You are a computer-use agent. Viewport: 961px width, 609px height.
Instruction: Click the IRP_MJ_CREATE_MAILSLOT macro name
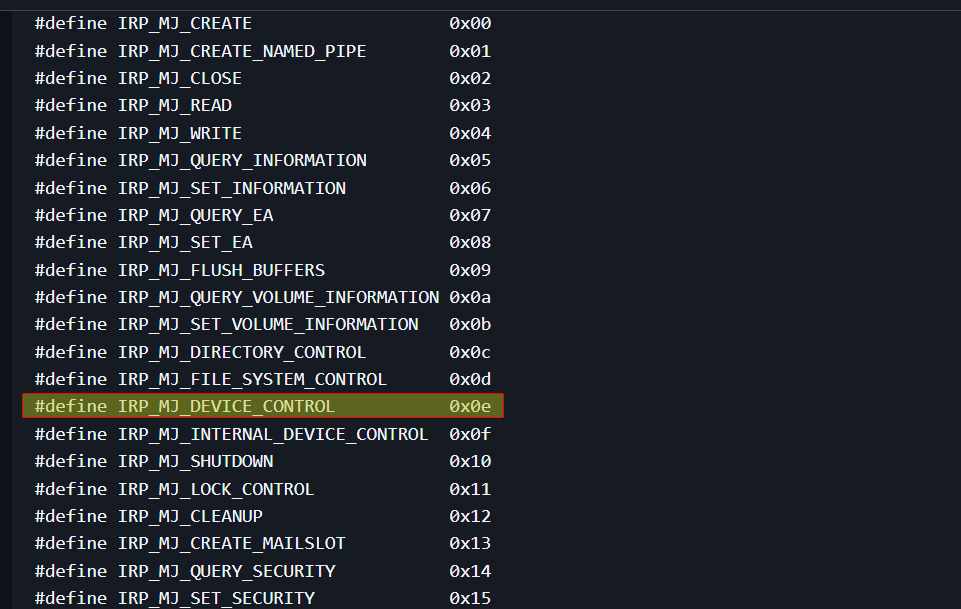pos(232,543)
